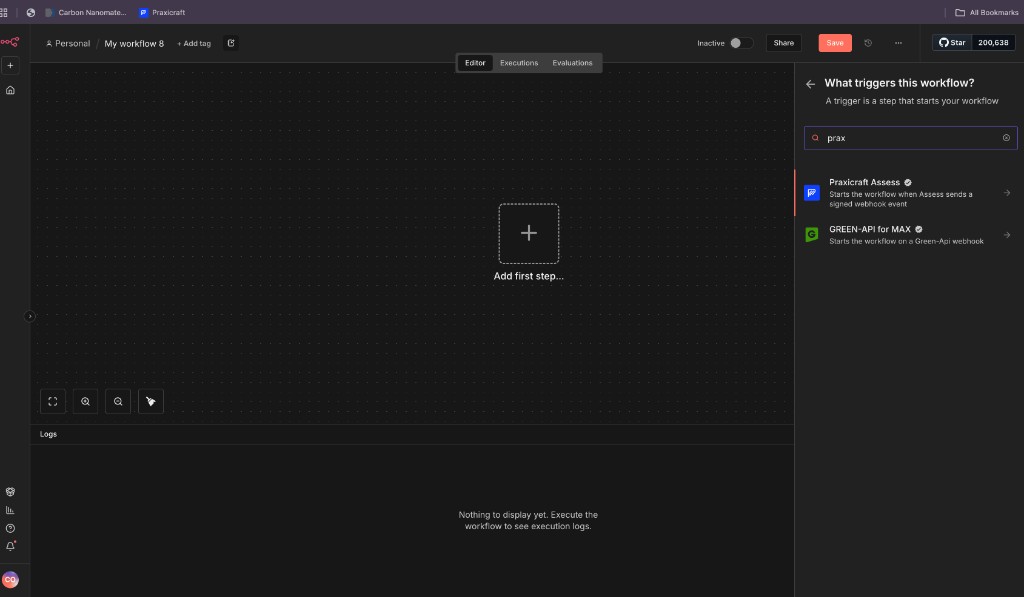This screenshot has width=1024, height=597.
Task: Open the notifications bell icon
Action: [10, 546]
